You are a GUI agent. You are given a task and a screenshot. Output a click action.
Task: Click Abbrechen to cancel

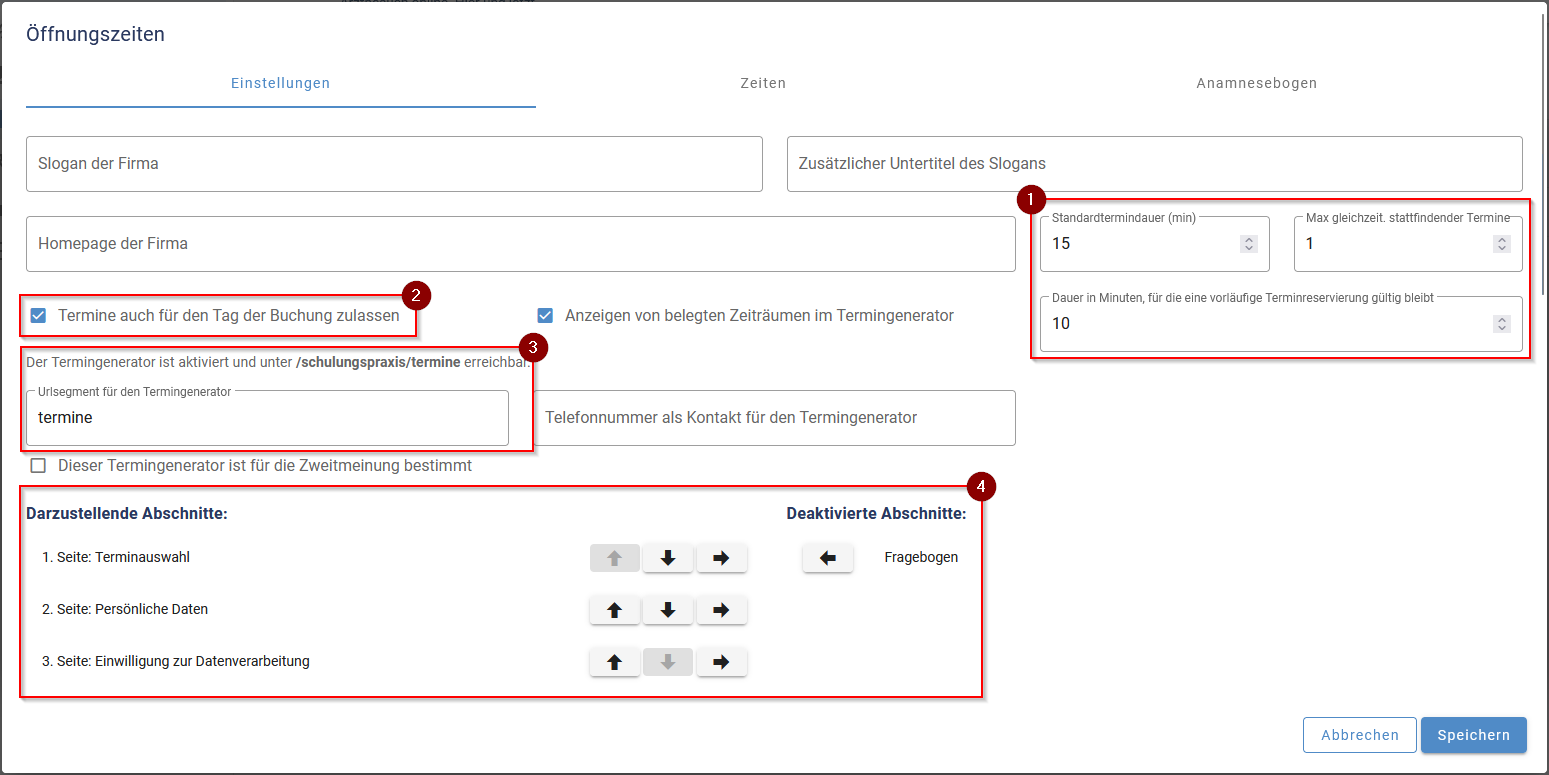pos(1359,735)
